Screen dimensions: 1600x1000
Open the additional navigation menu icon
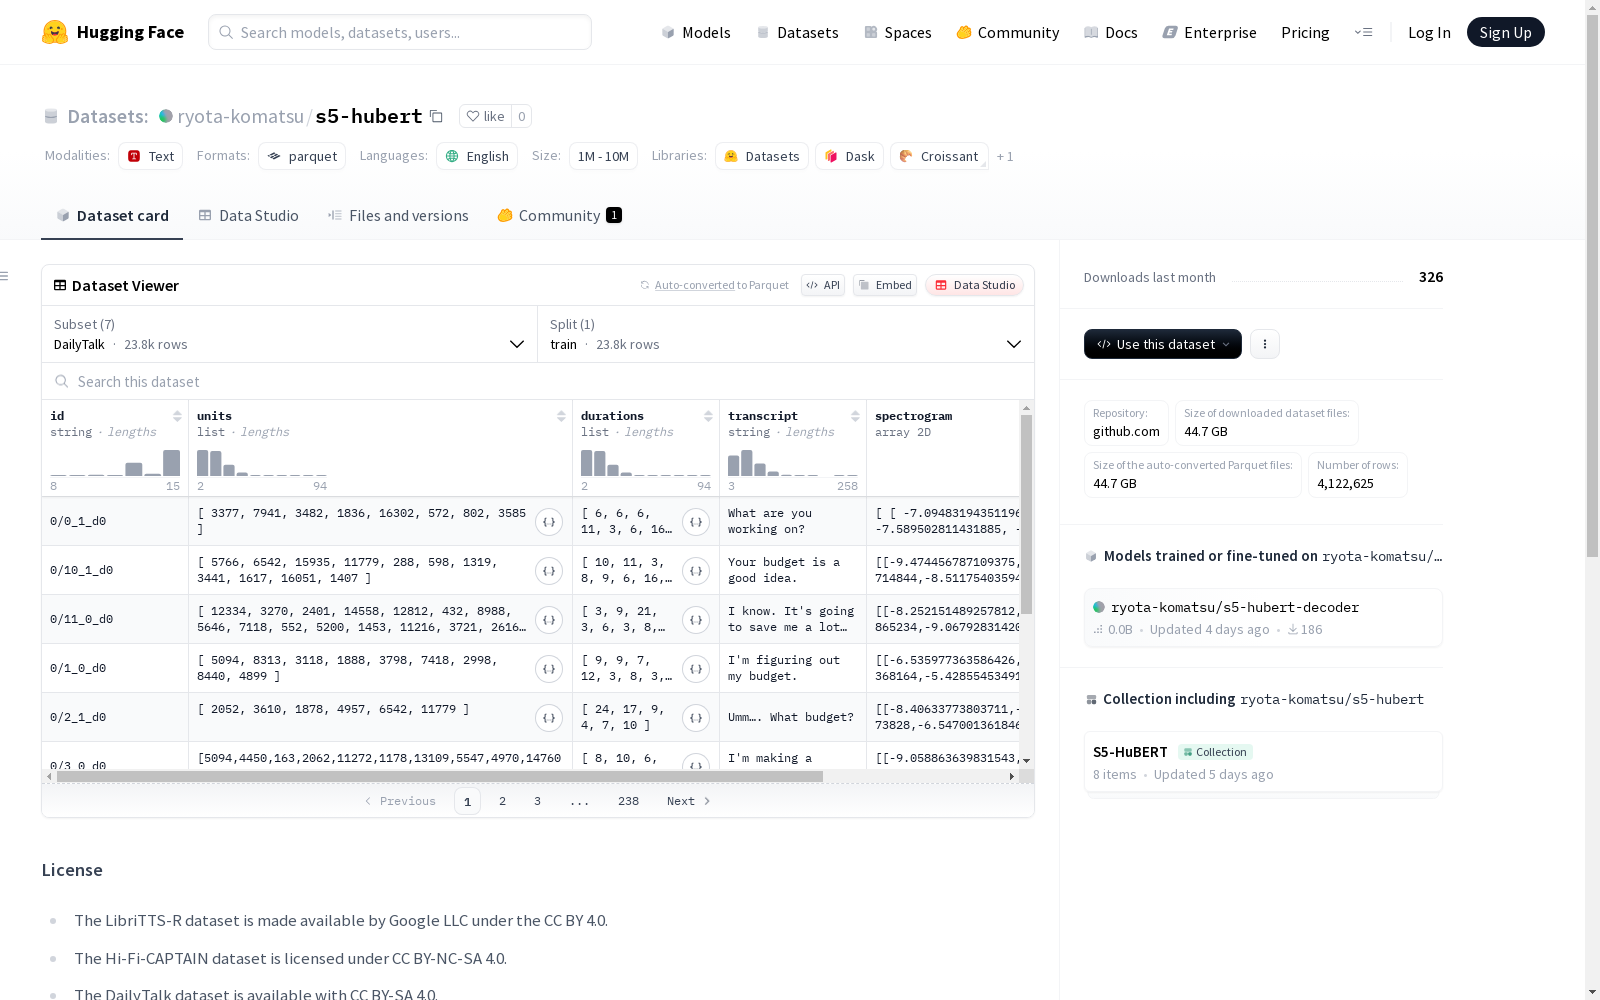1363,32
